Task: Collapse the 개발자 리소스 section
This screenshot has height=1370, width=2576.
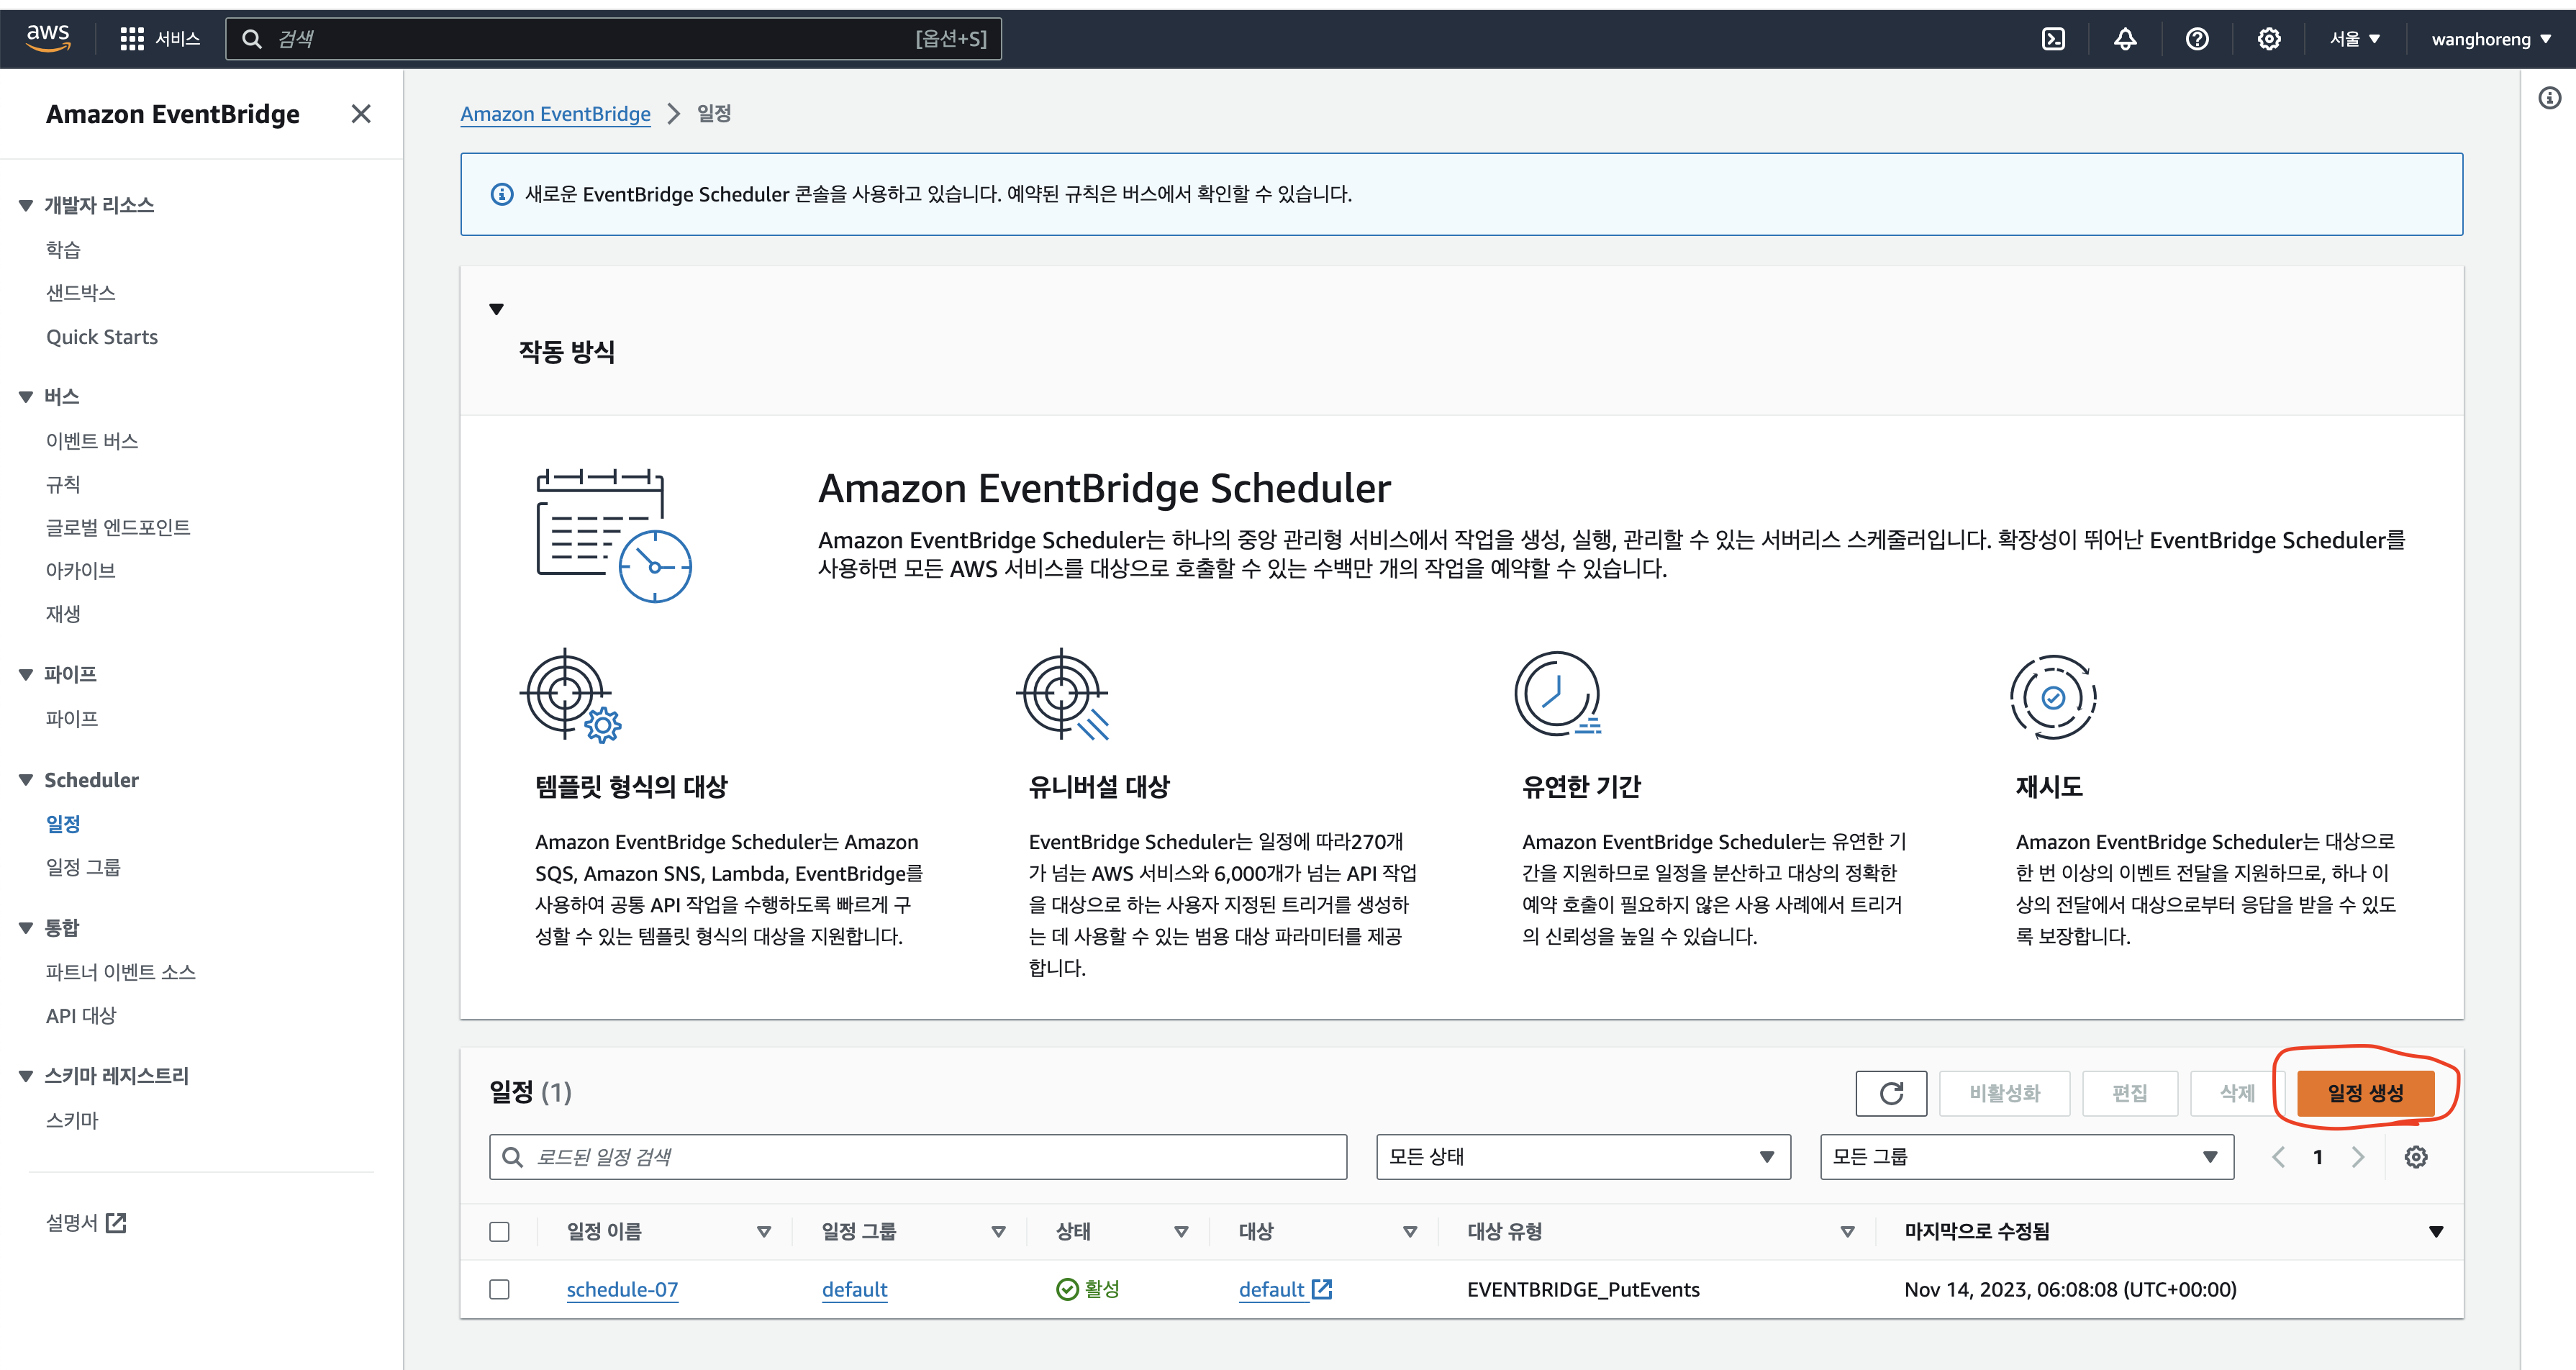Action: pyautogui.click(x=26, y=205)
